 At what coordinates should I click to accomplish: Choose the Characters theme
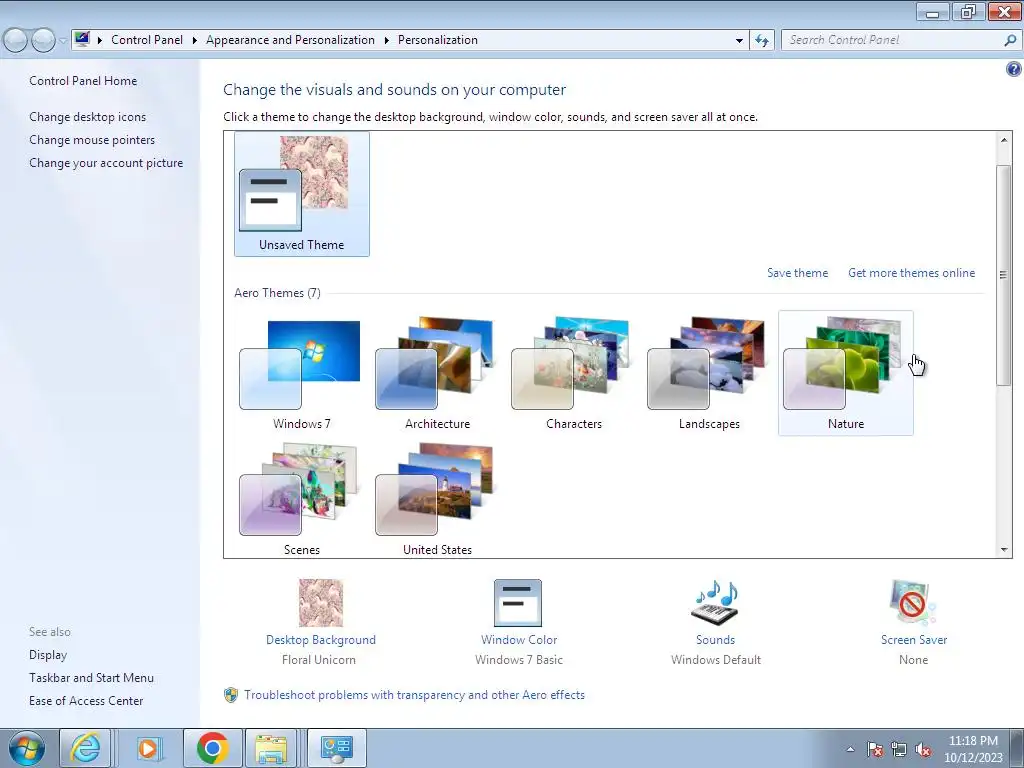[573, 373]
